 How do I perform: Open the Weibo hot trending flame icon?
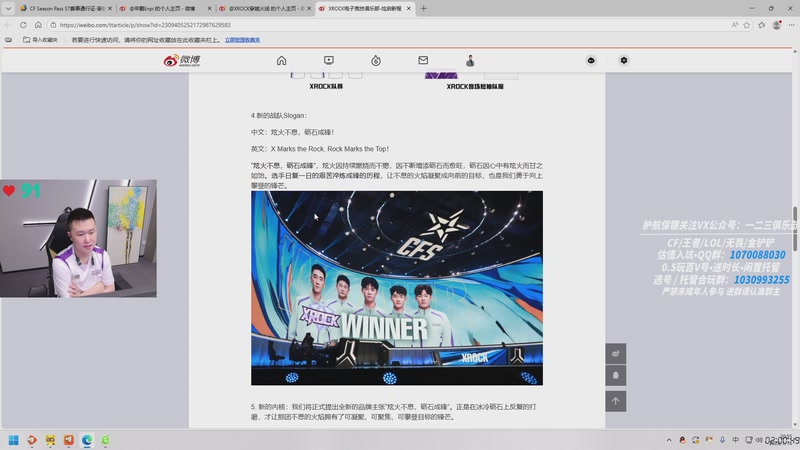click(x=376, y=61)
